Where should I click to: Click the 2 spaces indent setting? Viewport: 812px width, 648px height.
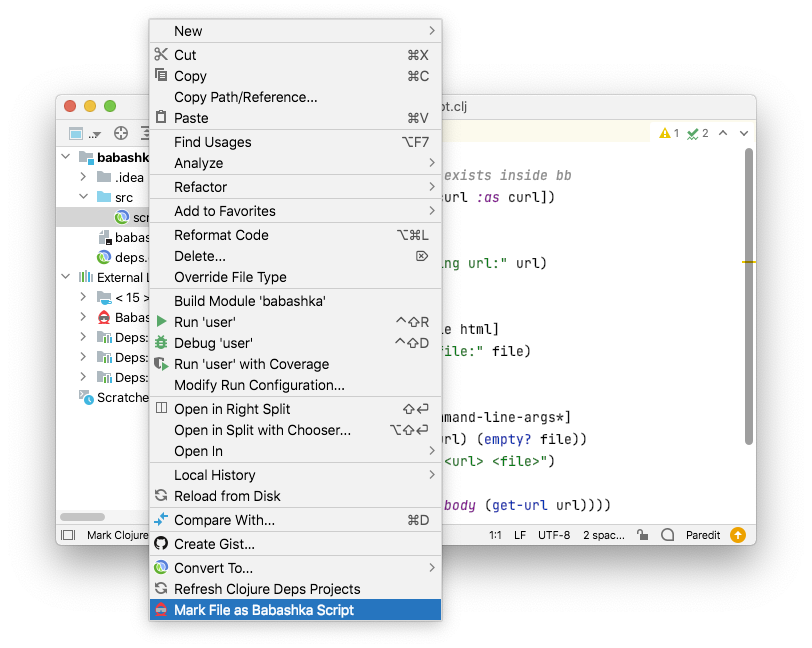point(604,535)
